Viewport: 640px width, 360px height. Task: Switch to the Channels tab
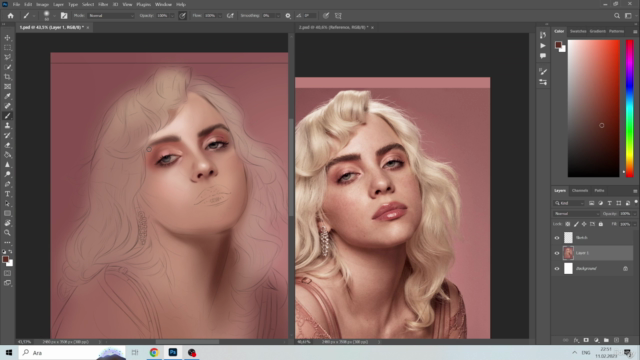pos(580,191)
